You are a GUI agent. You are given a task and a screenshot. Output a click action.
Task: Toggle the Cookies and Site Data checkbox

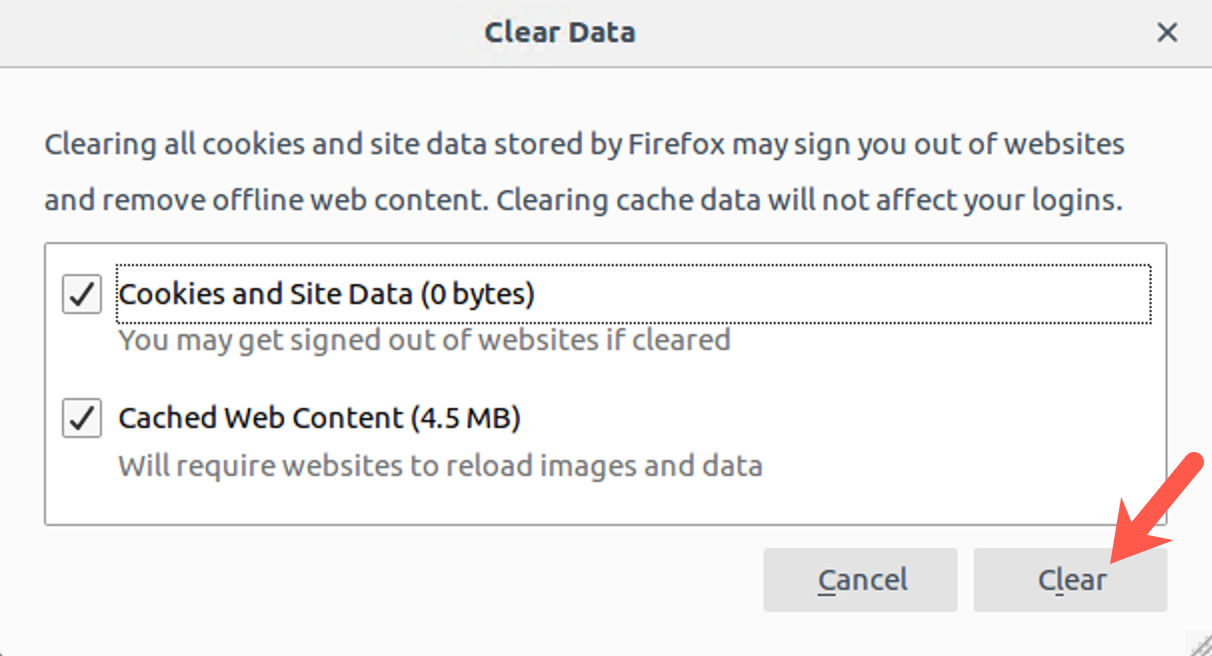(81, 293)
